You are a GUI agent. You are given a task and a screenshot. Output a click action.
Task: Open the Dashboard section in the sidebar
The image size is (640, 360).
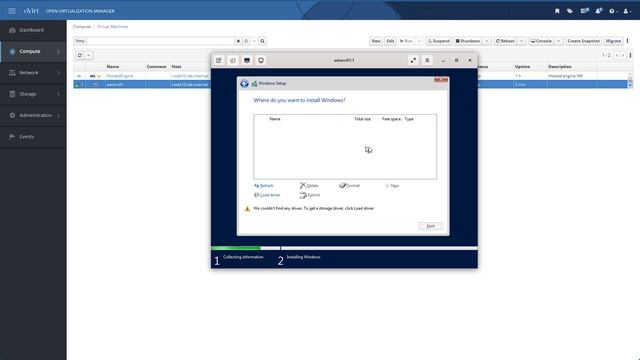33,30
